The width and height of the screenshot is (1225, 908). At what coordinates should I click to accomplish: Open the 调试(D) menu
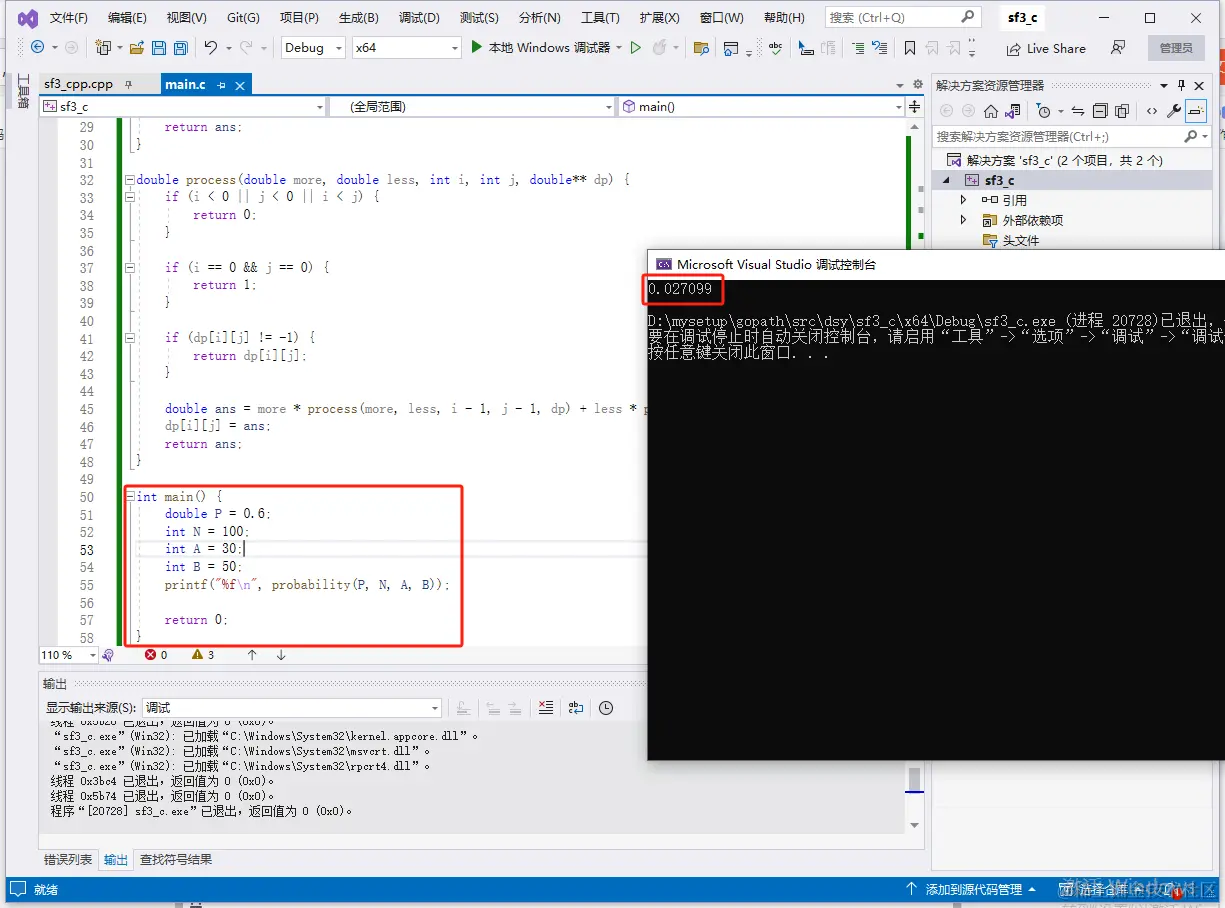point(419,18)
